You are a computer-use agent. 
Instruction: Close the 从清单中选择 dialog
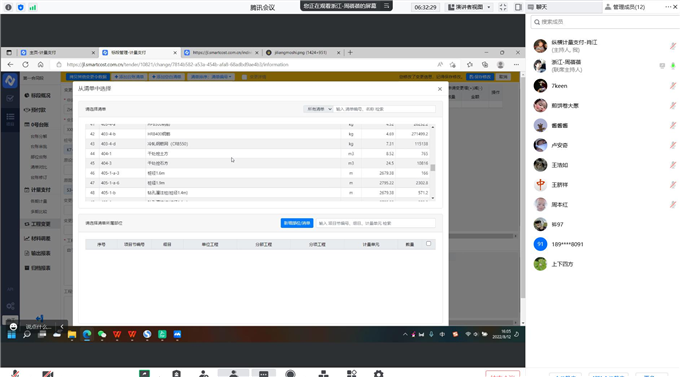[440, 89]
